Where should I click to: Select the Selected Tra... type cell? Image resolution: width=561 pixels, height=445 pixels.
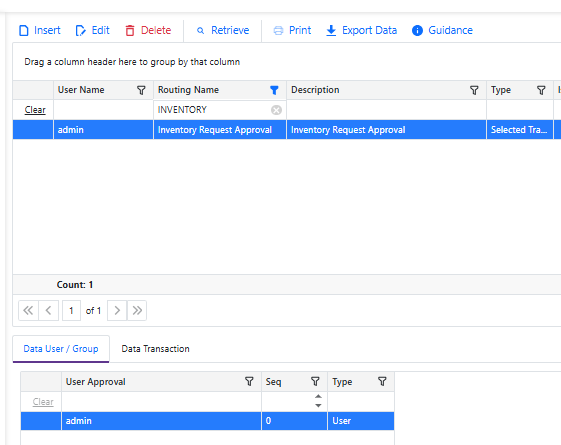[520, 129]
